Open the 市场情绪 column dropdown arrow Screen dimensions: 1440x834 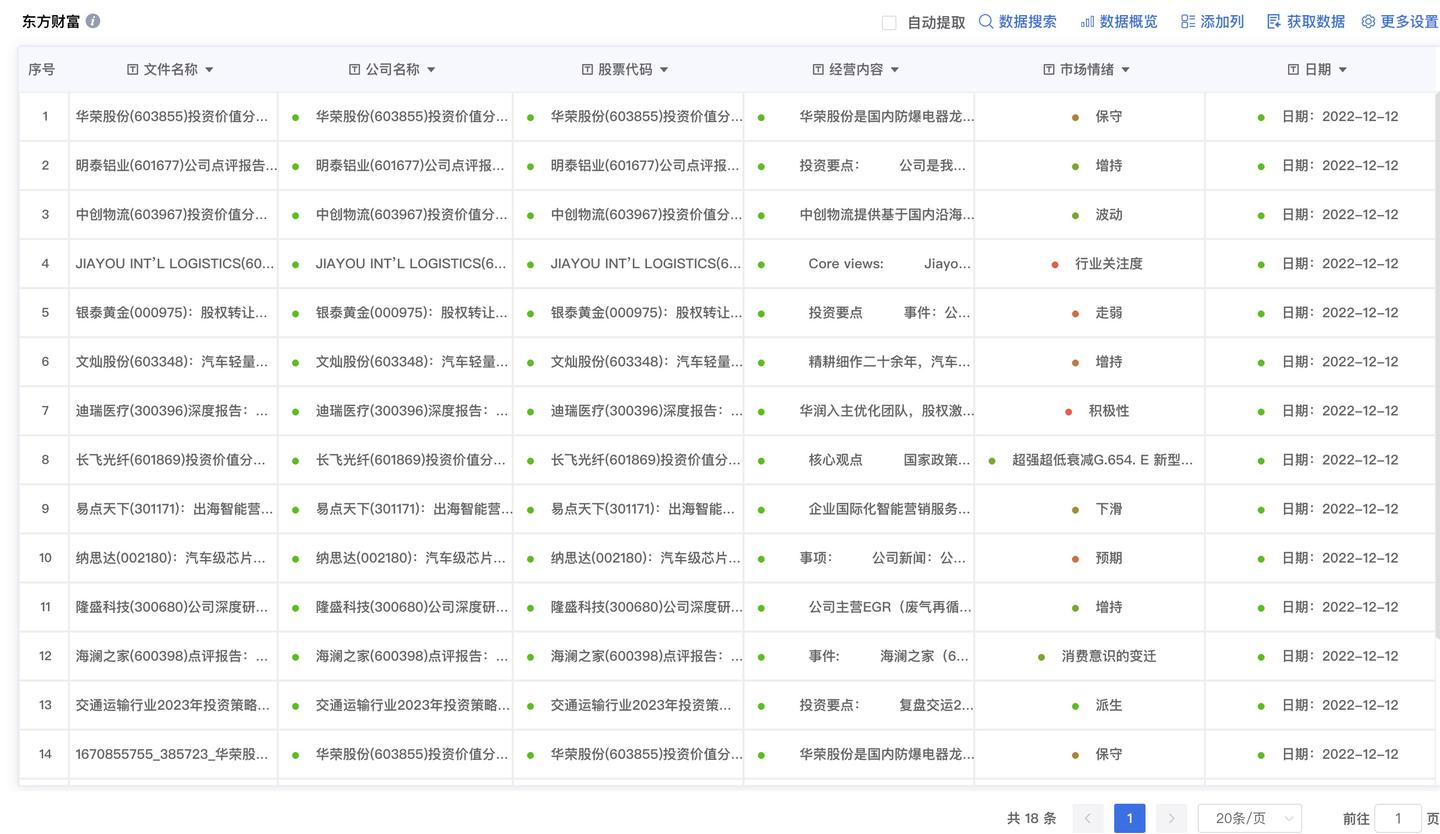coord(1125,70)
